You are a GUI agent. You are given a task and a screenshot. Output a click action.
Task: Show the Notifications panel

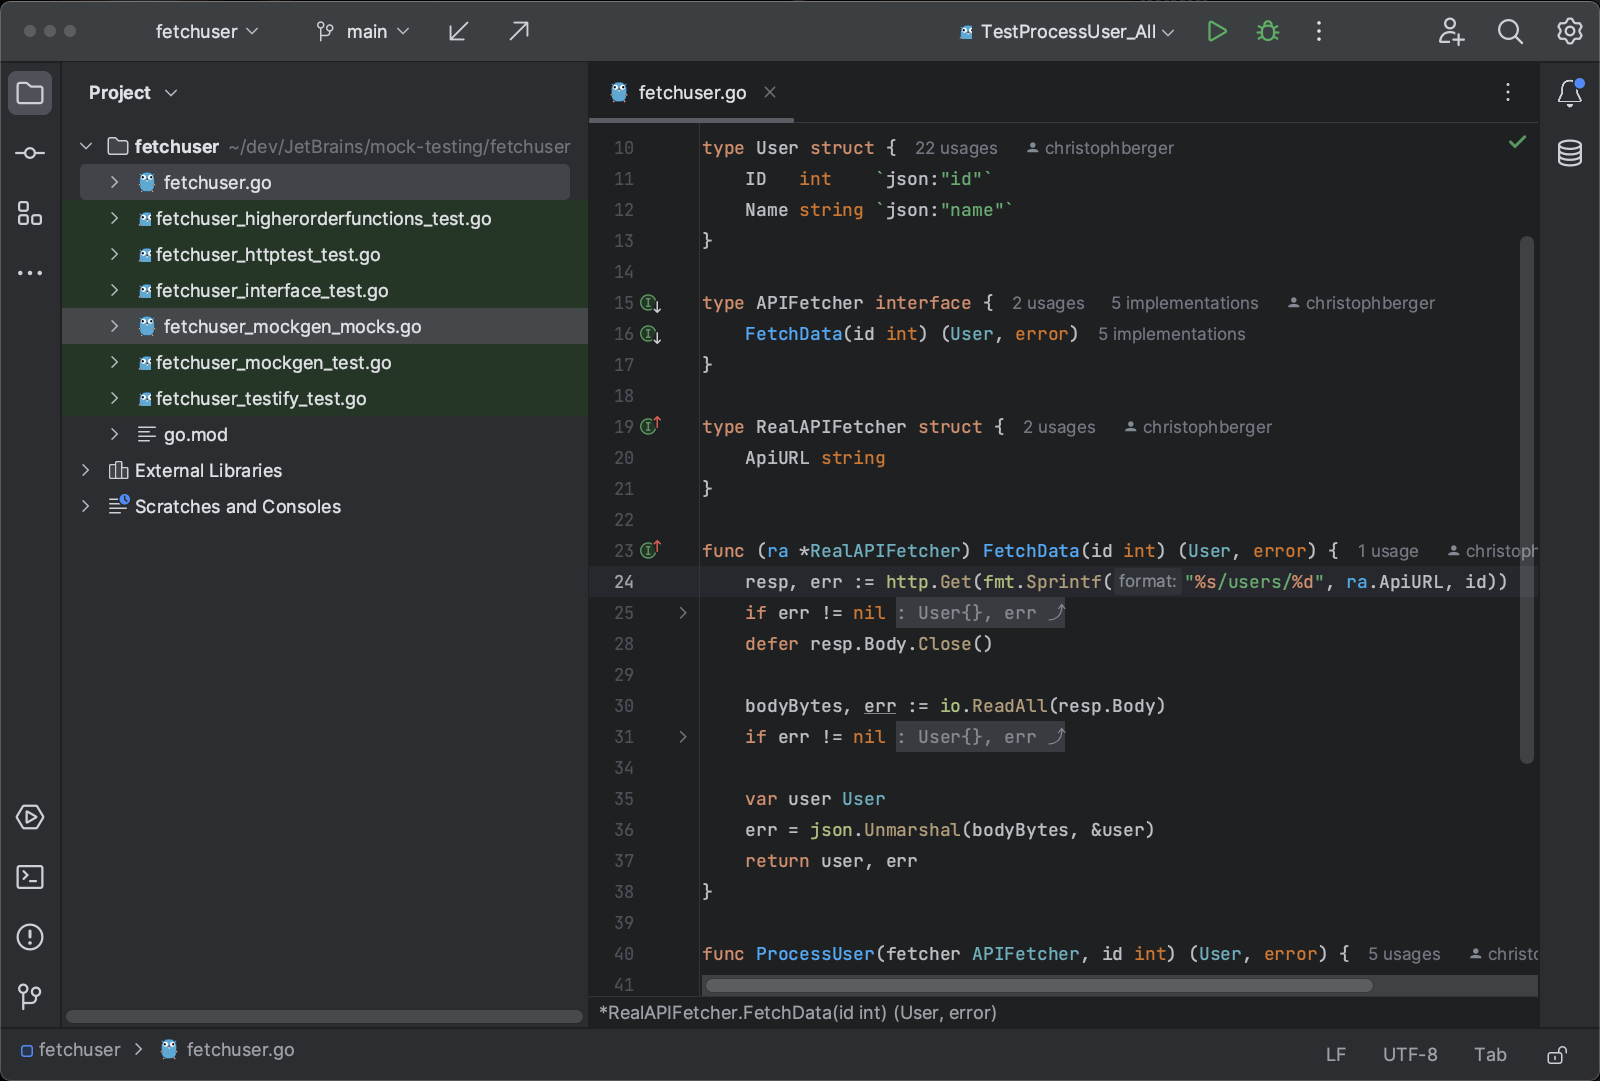[1569, 93]
